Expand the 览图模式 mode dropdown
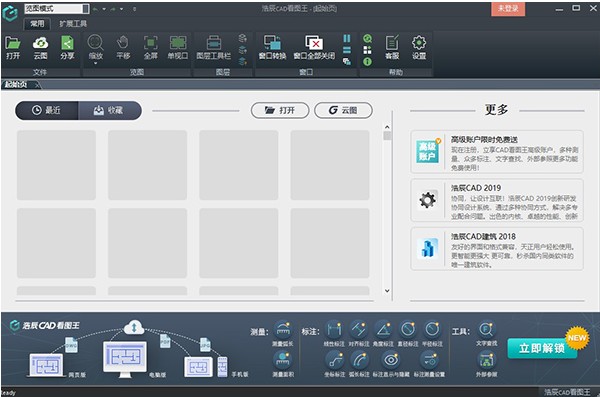 (86, 8)
